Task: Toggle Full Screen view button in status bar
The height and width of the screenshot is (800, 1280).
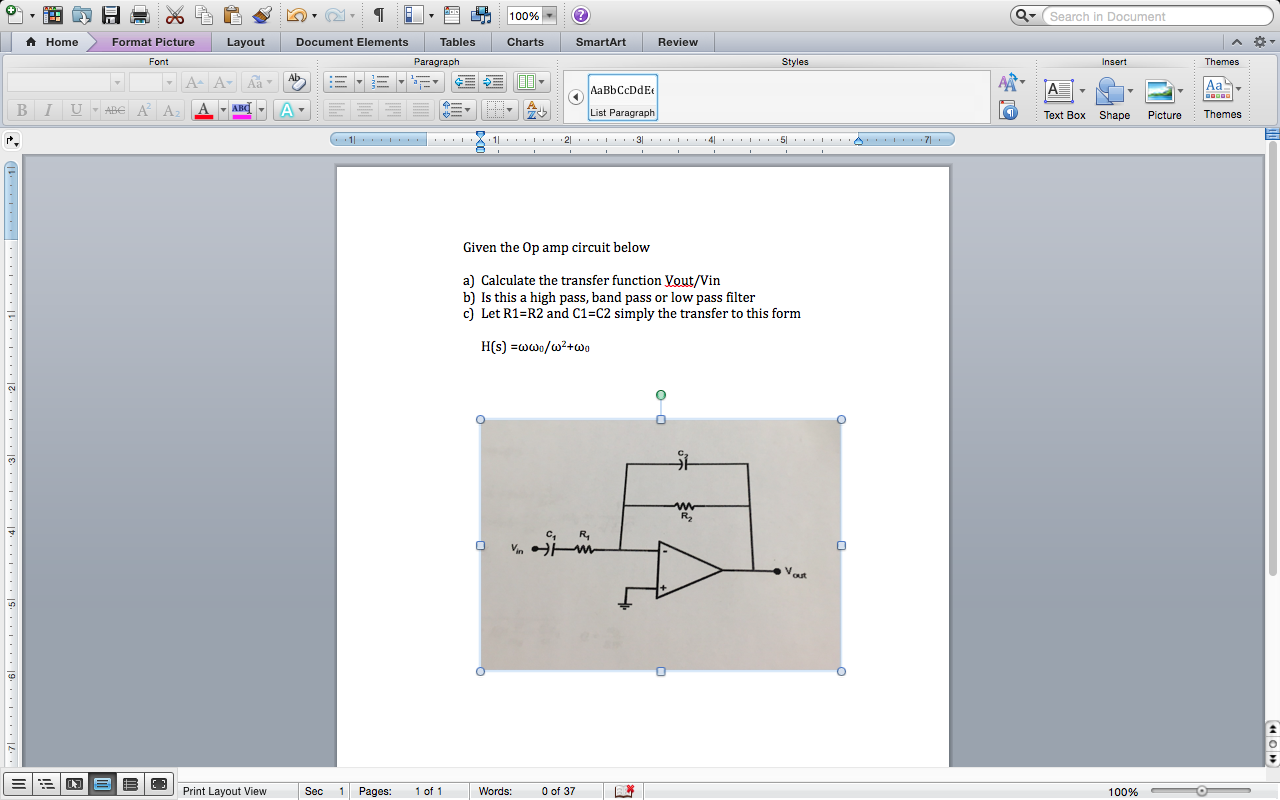Action: click(x=158, y=784)
